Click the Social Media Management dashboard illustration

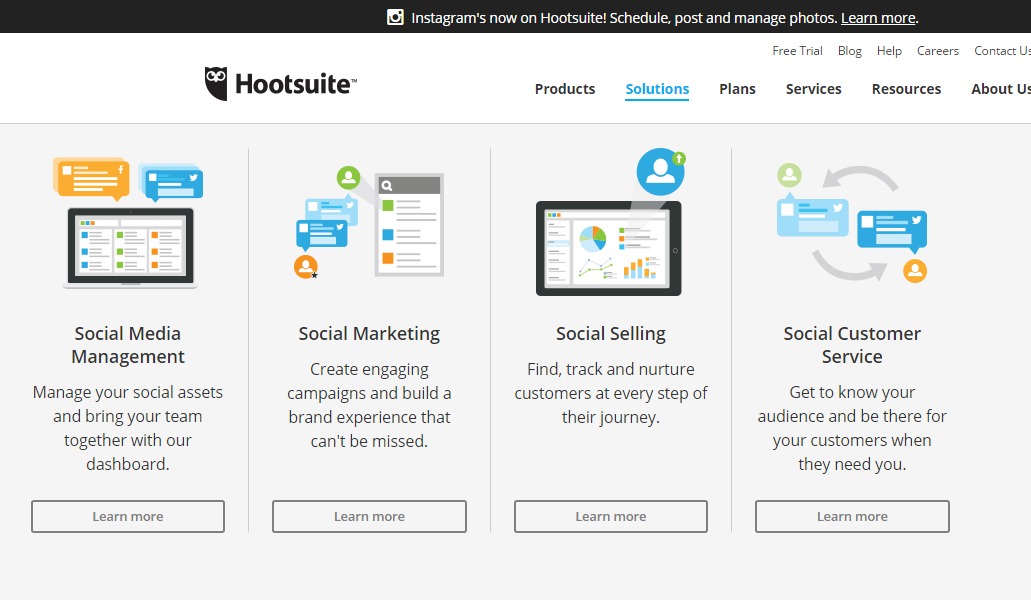point(128,222)
